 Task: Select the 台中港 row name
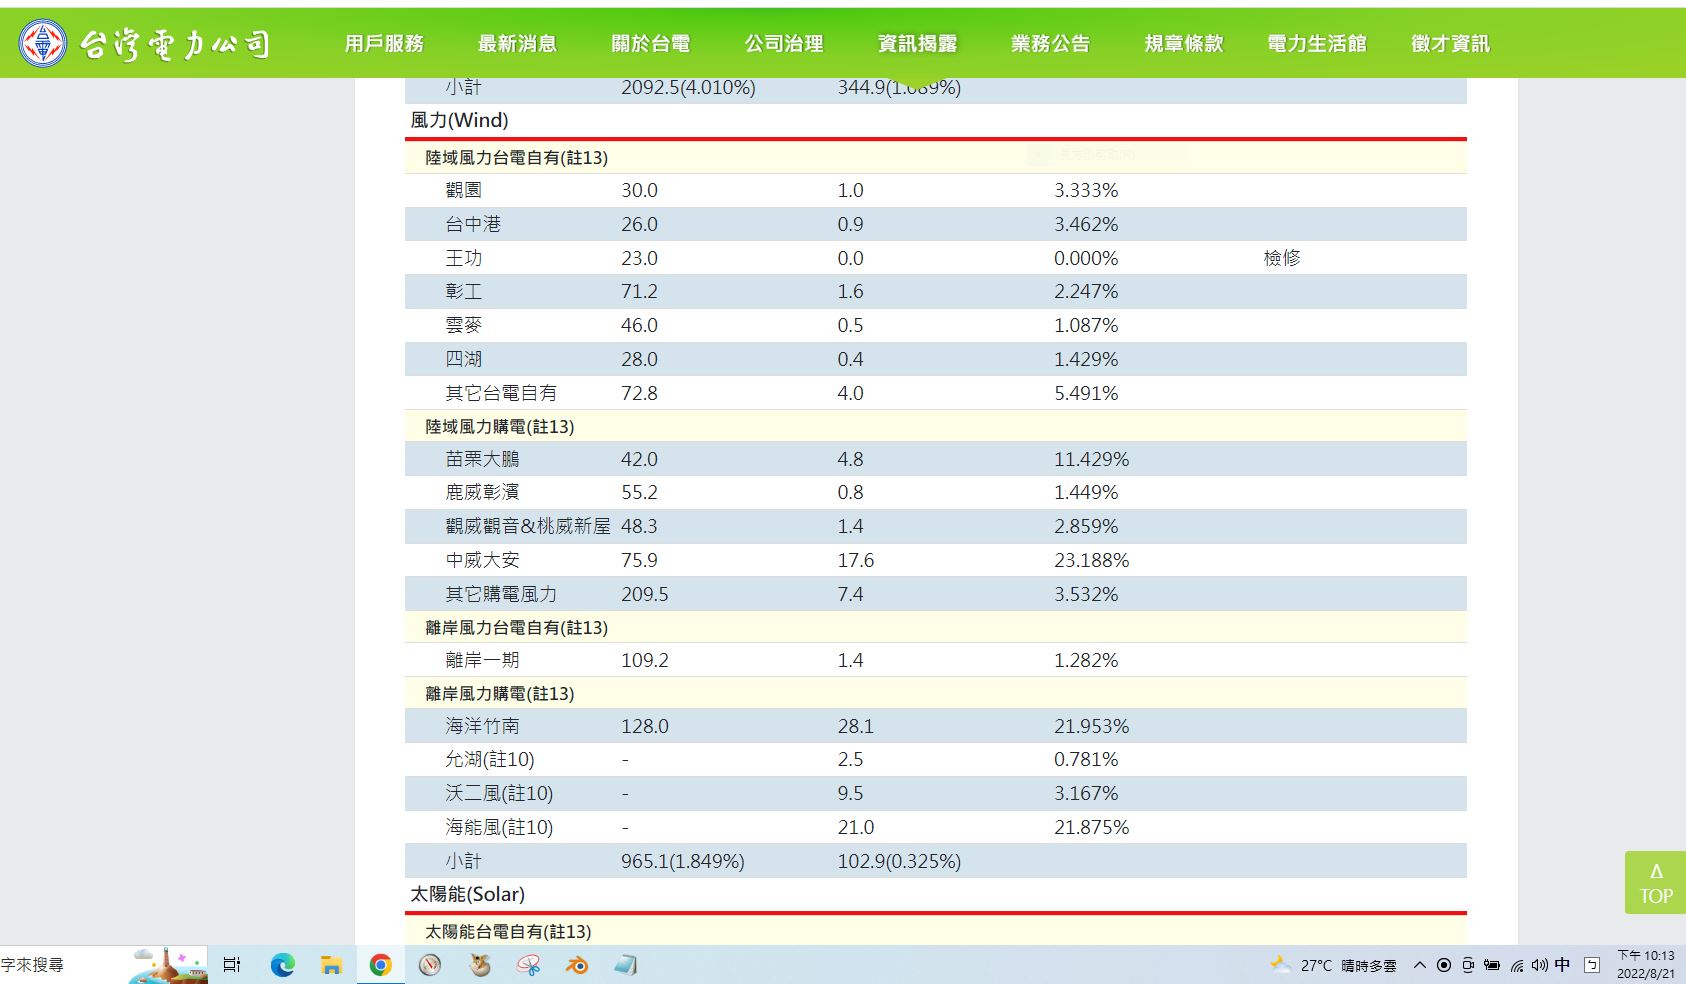coord(473,224)
